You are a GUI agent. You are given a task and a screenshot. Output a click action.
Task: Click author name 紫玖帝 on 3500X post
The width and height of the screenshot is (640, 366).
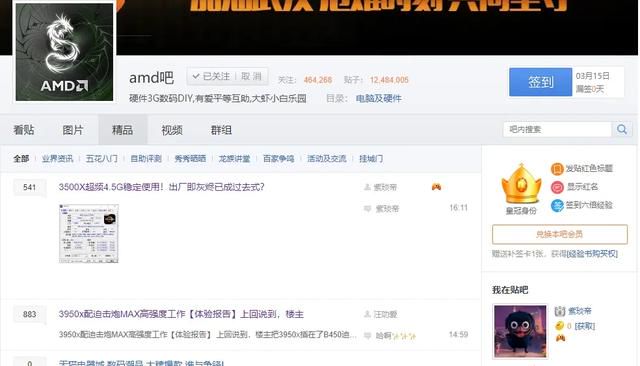coord(385,187)
